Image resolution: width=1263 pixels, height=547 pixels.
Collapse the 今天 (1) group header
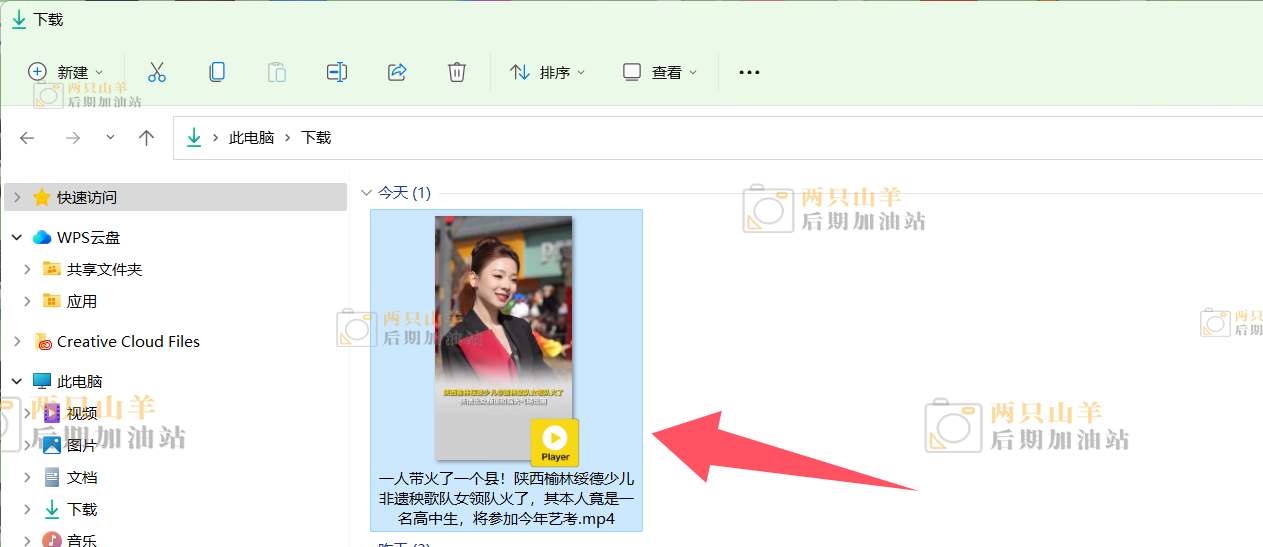click(x=366, y=193)
